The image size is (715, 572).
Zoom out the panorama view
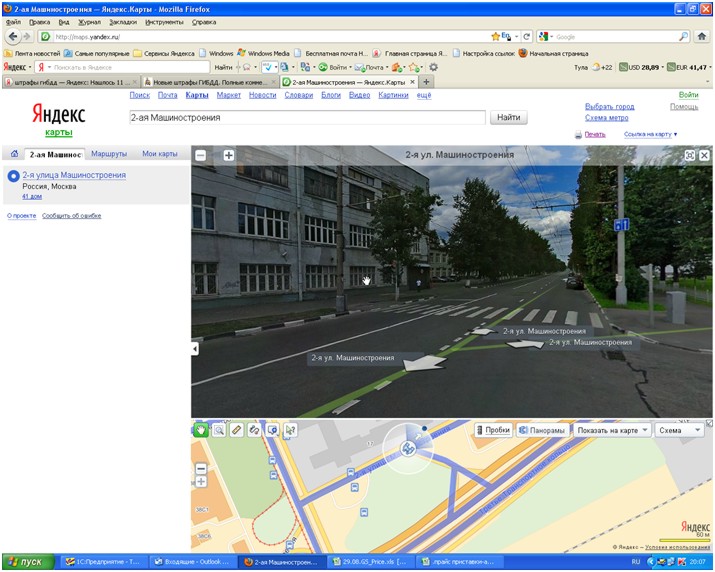(x=200, y=156)
